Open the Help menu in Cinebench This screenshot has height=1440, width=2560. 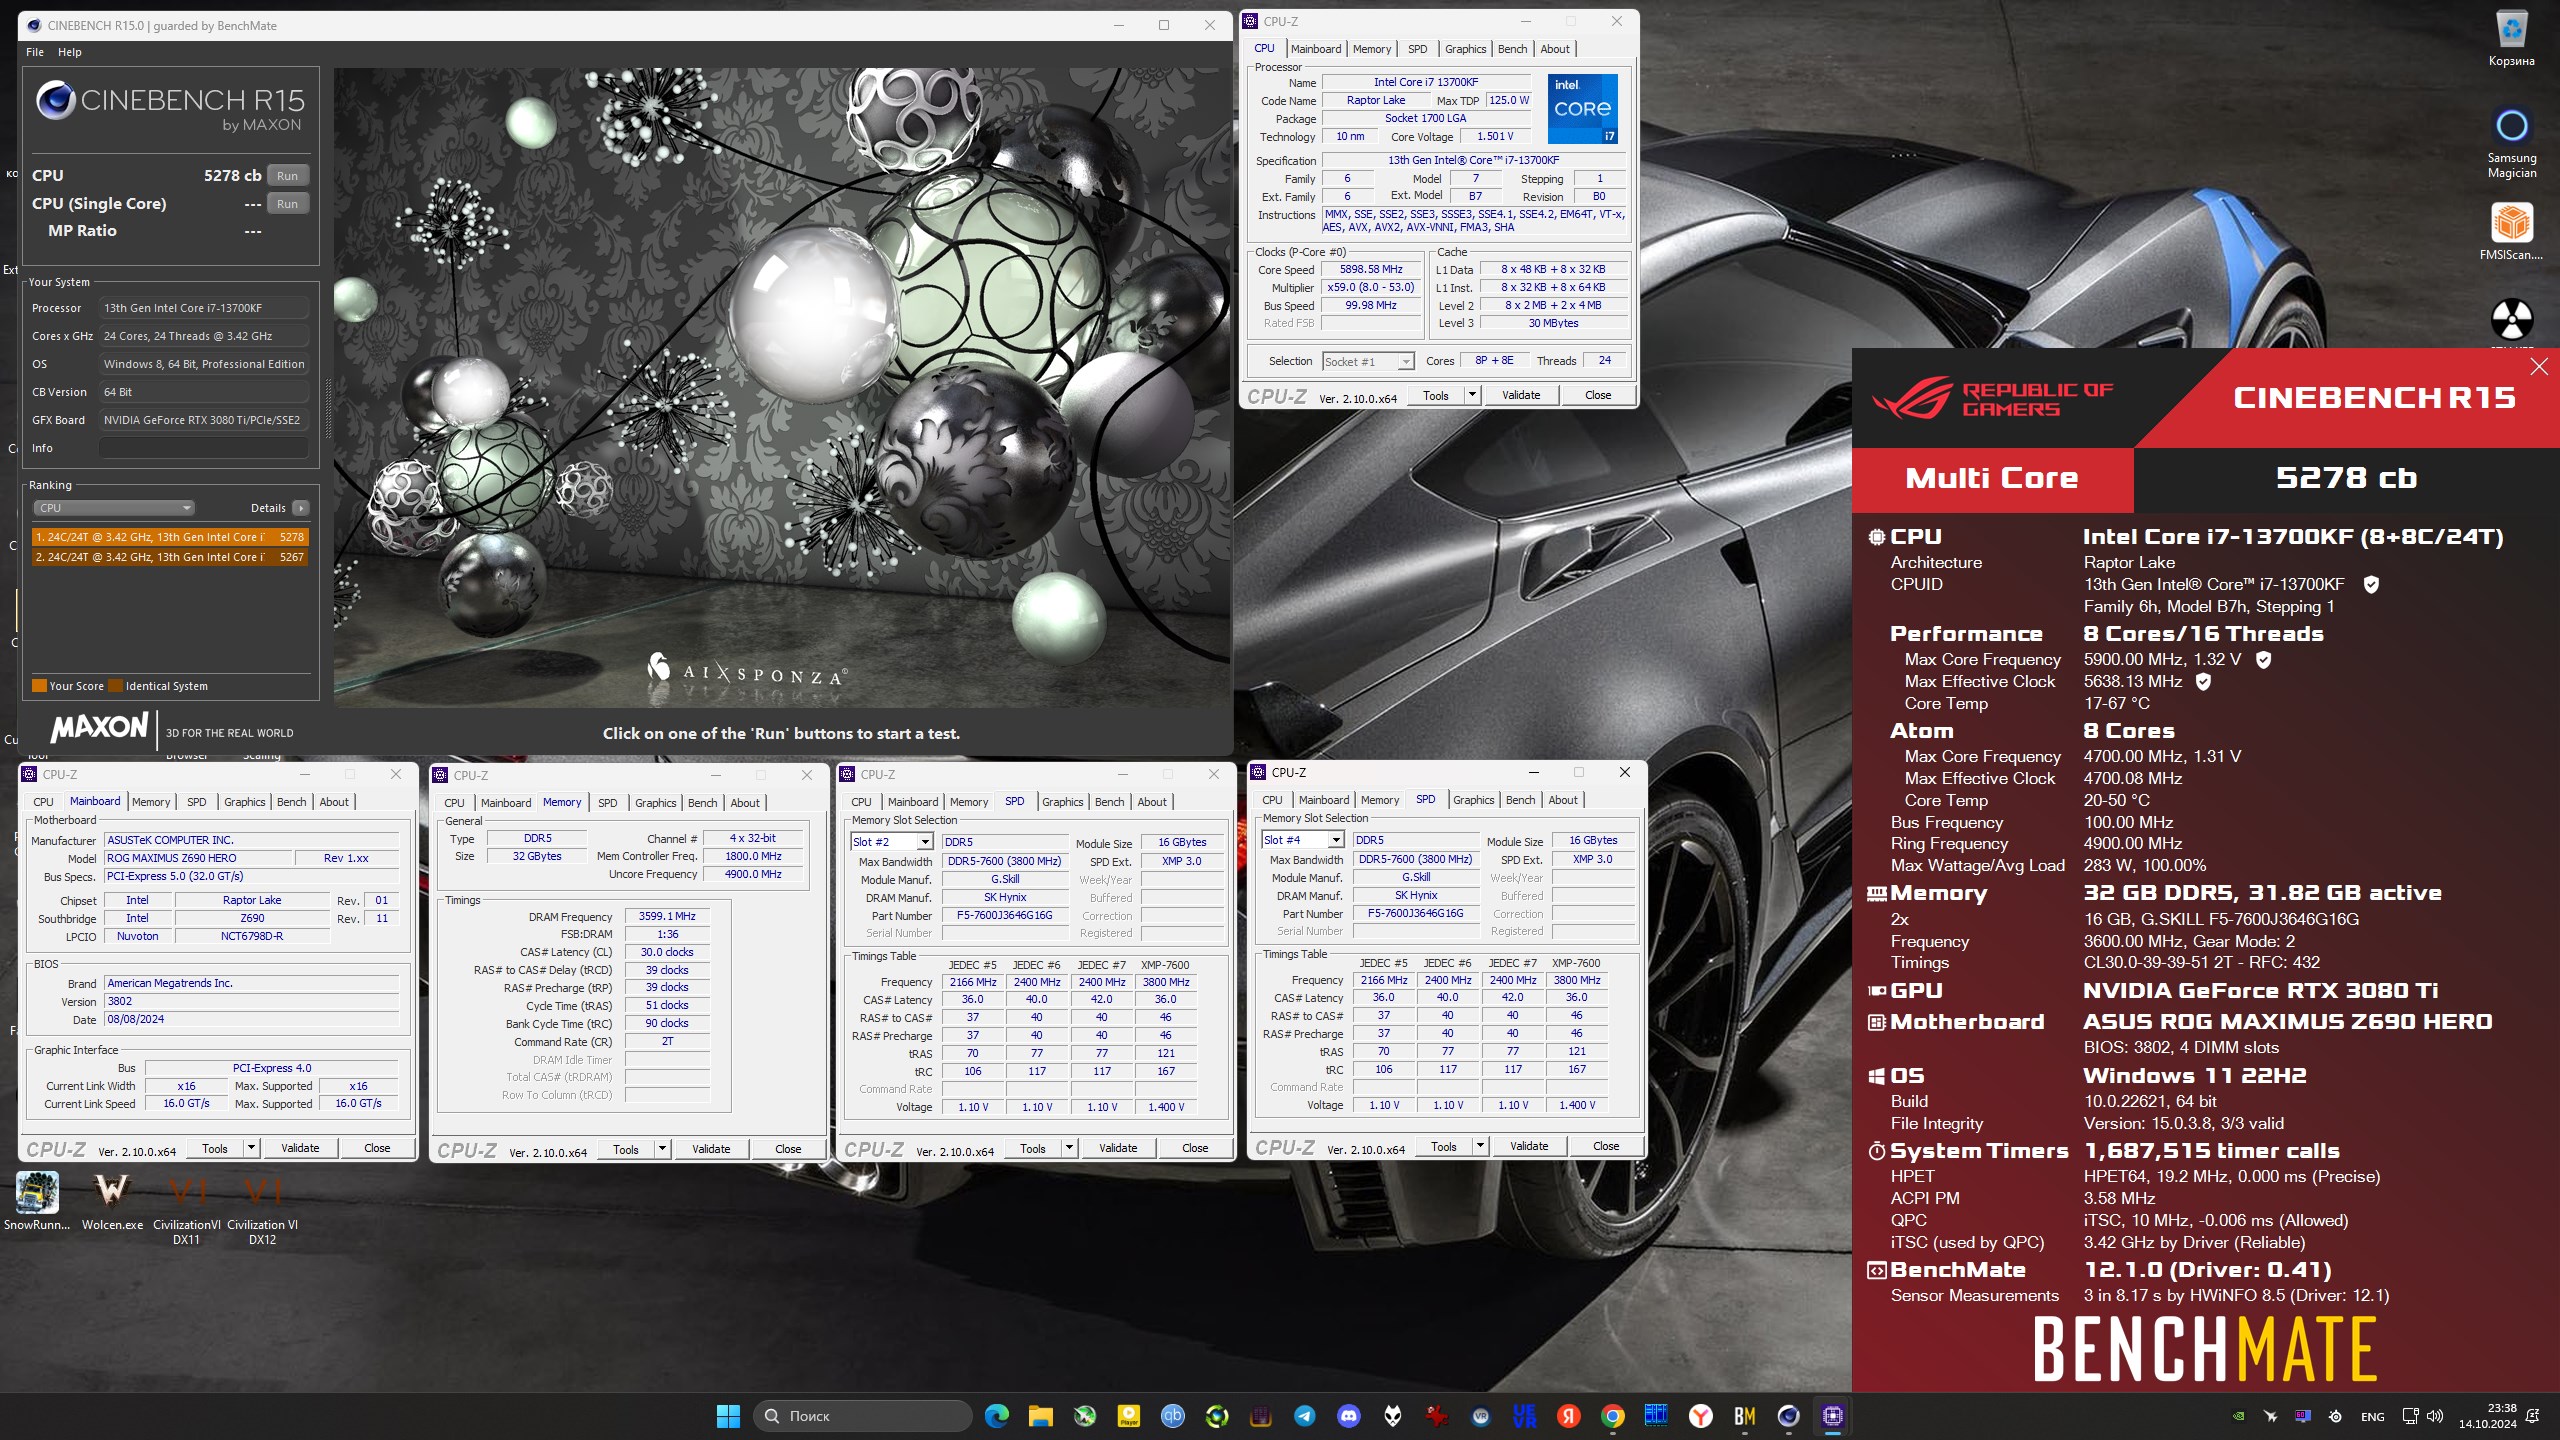[70, 52]
